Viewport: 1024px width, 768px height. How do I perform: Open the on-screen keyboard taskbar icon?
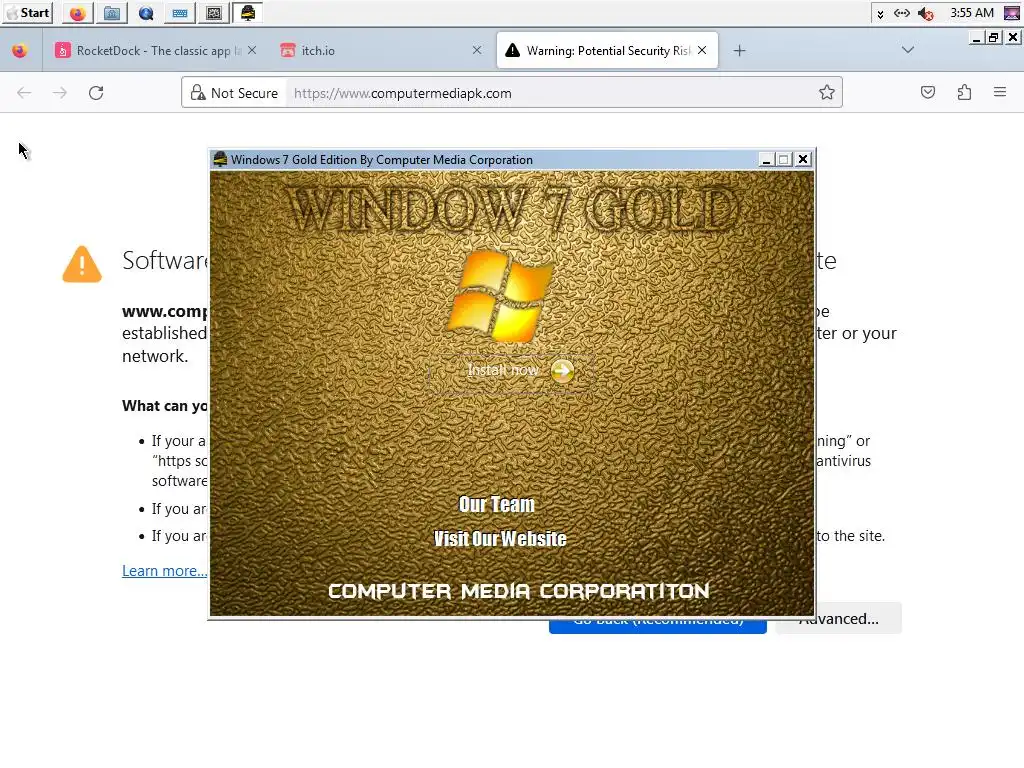pos(180,13)
